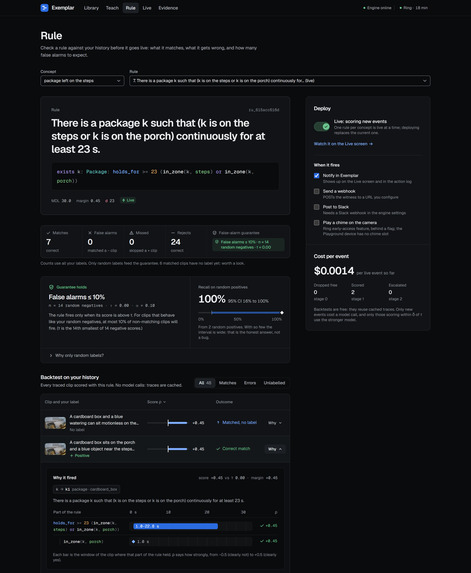
Task: Click the Matches count 7
Action: tap(49, 242)
